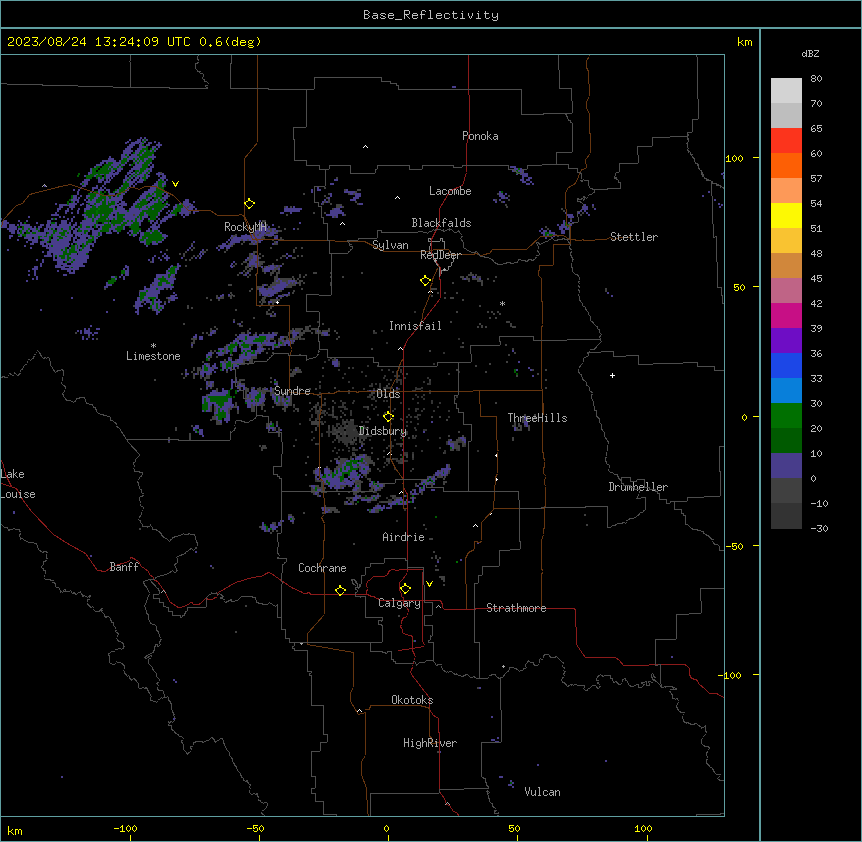Click the RockyMH label
This screenshot has width=862, height=842.
pos(245,227)
